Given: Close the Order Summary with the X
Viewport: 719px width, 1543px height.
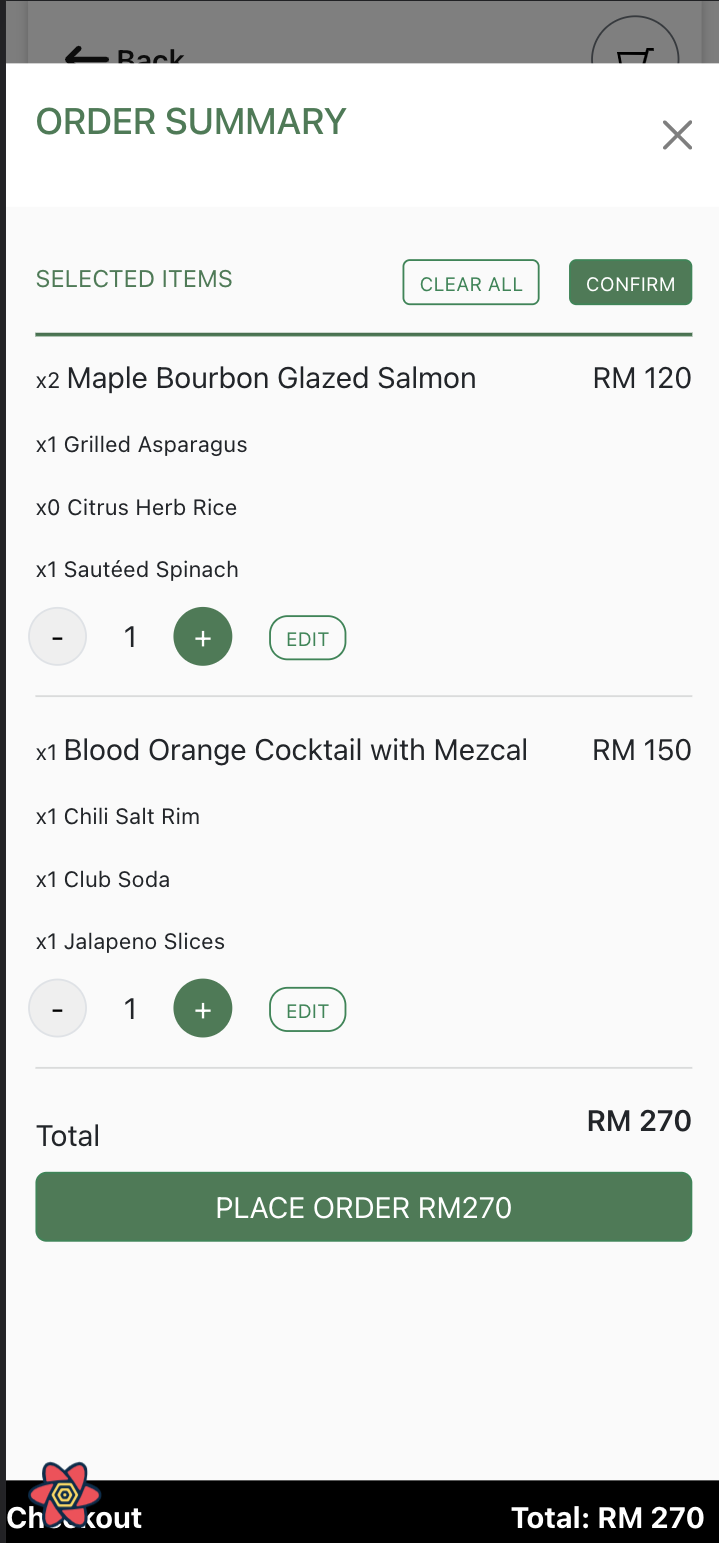Looking at the screenshot, I should 677,135.
